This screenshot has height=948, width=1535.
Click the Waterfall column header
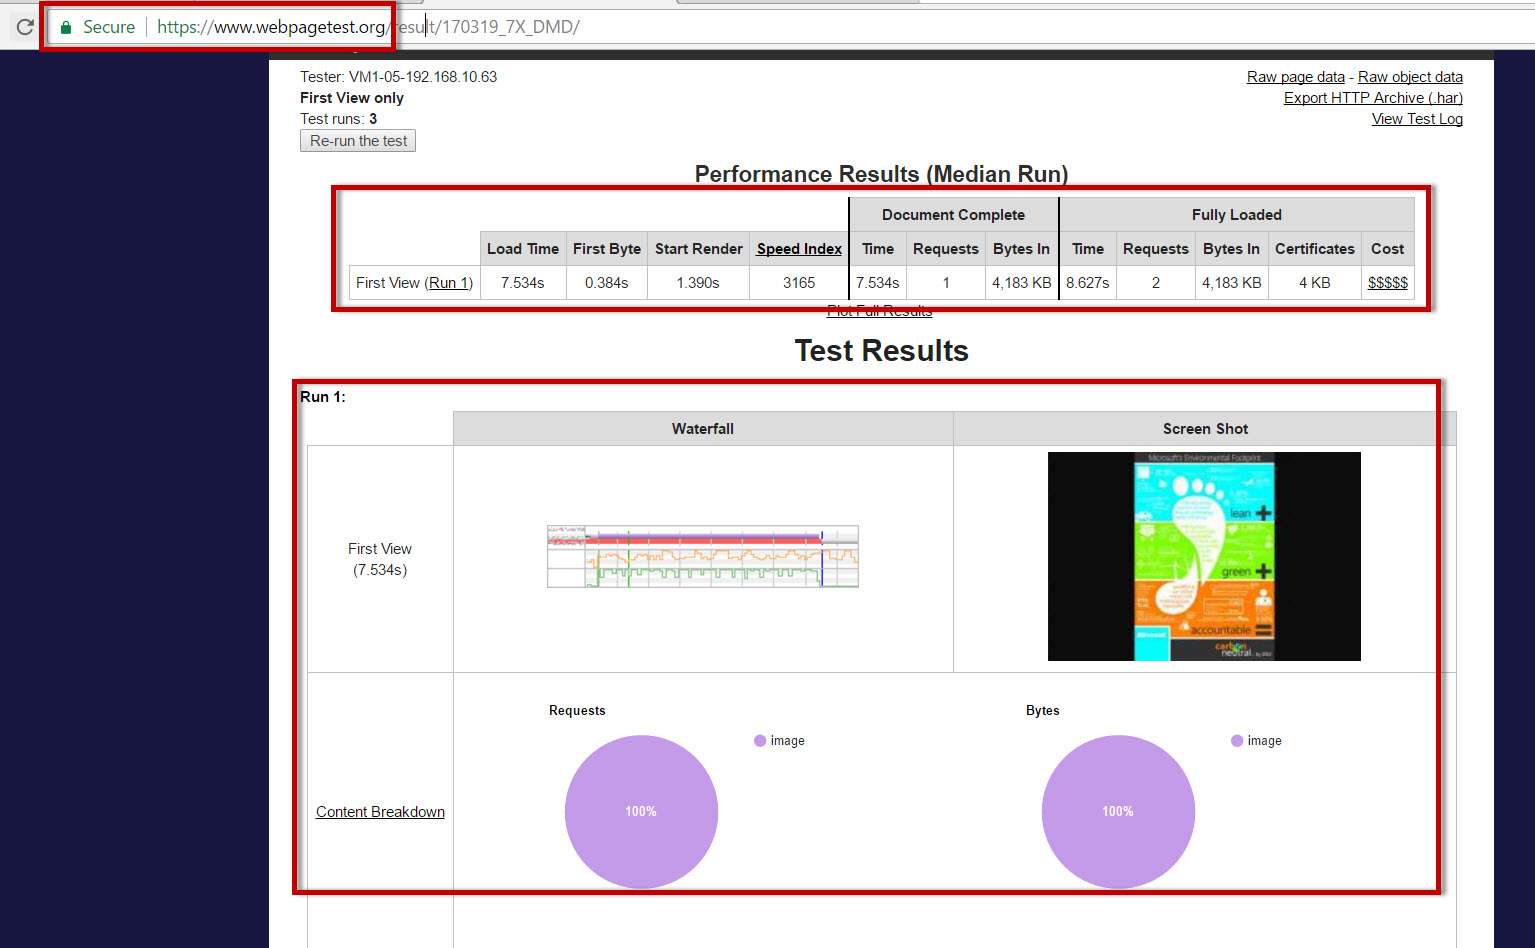click(703, 429)
